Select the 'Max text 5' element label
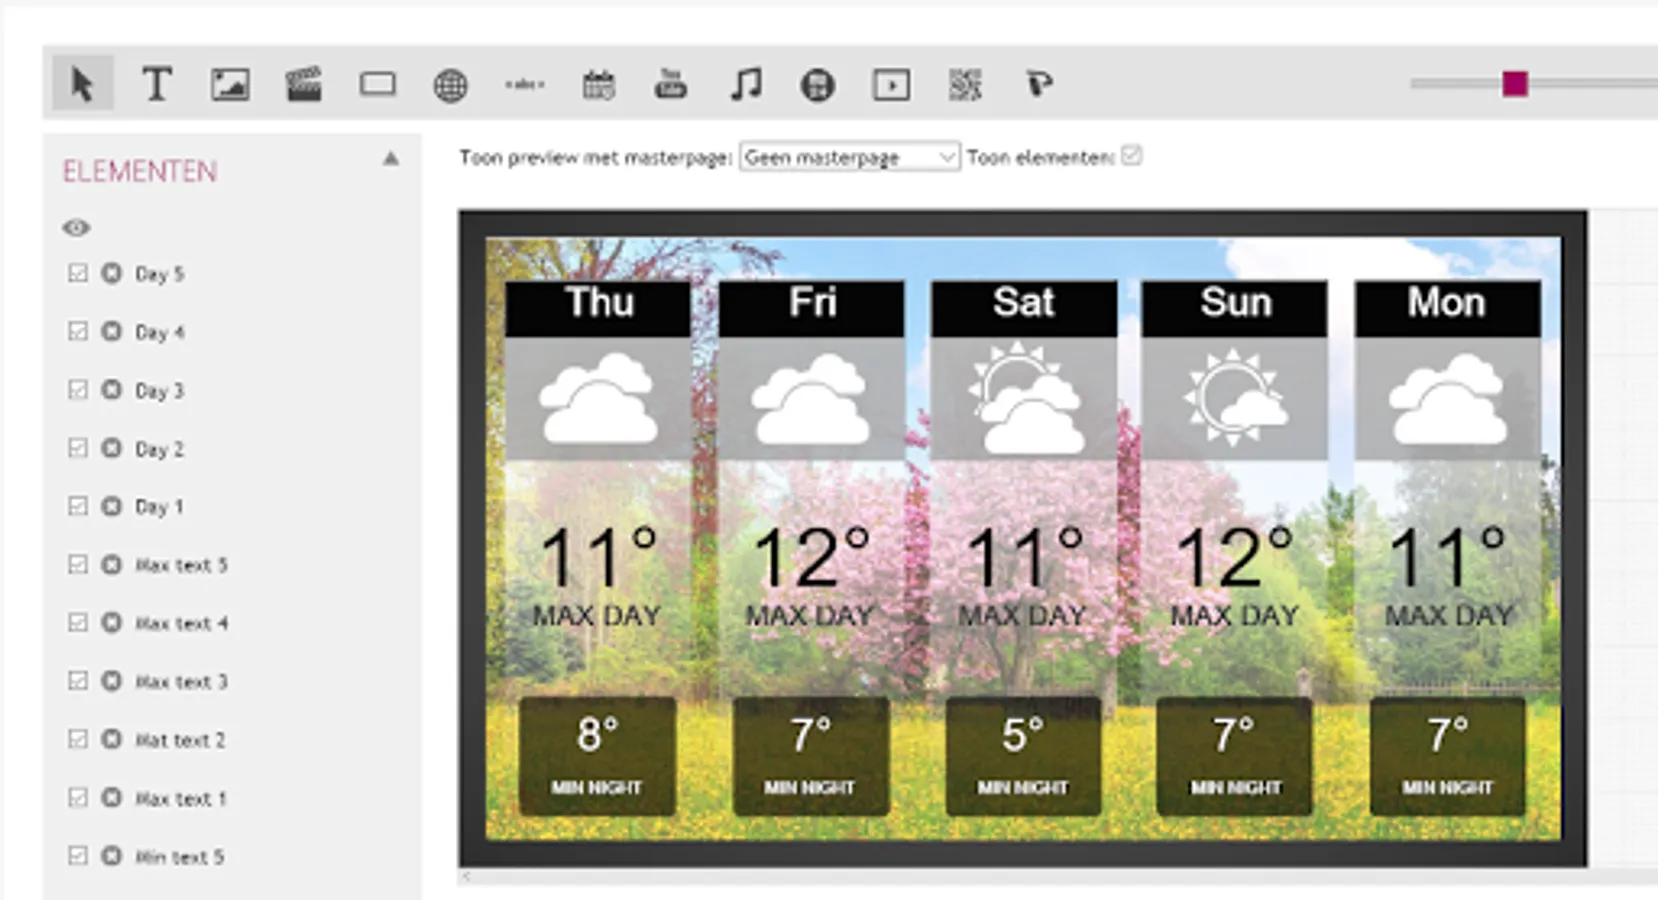 pyautogui.click(x=181, y=565)
